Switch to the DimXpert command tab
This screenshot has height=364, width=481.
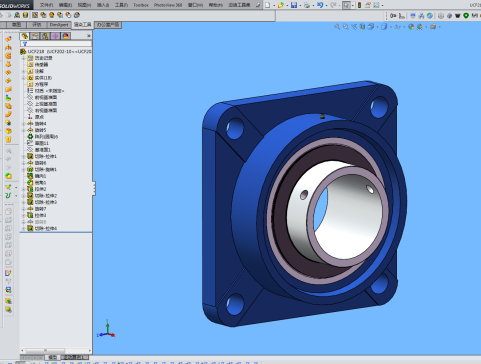[59, 25]
